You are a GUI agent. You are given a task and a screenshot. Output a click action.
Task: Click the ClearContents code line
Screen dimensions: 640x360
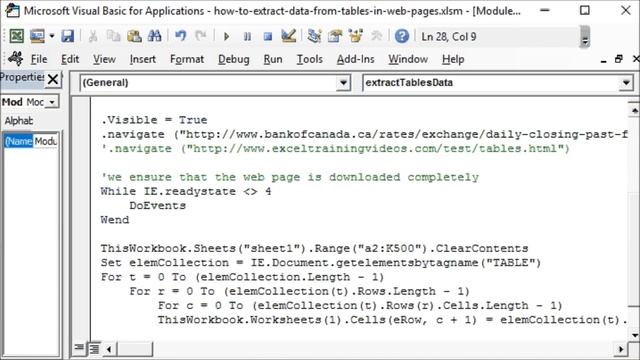(x=314, y=249)
